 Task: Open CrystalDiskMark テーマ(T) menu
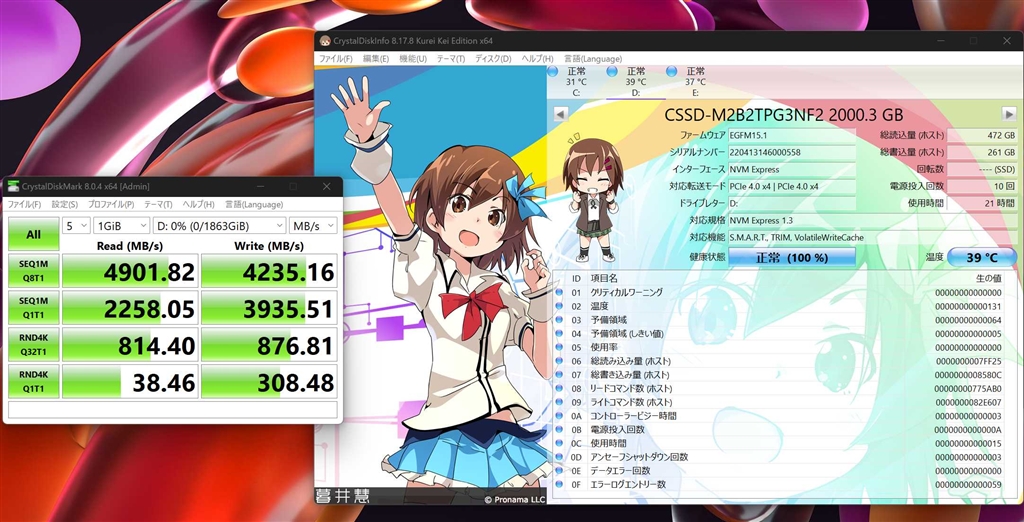158,204
